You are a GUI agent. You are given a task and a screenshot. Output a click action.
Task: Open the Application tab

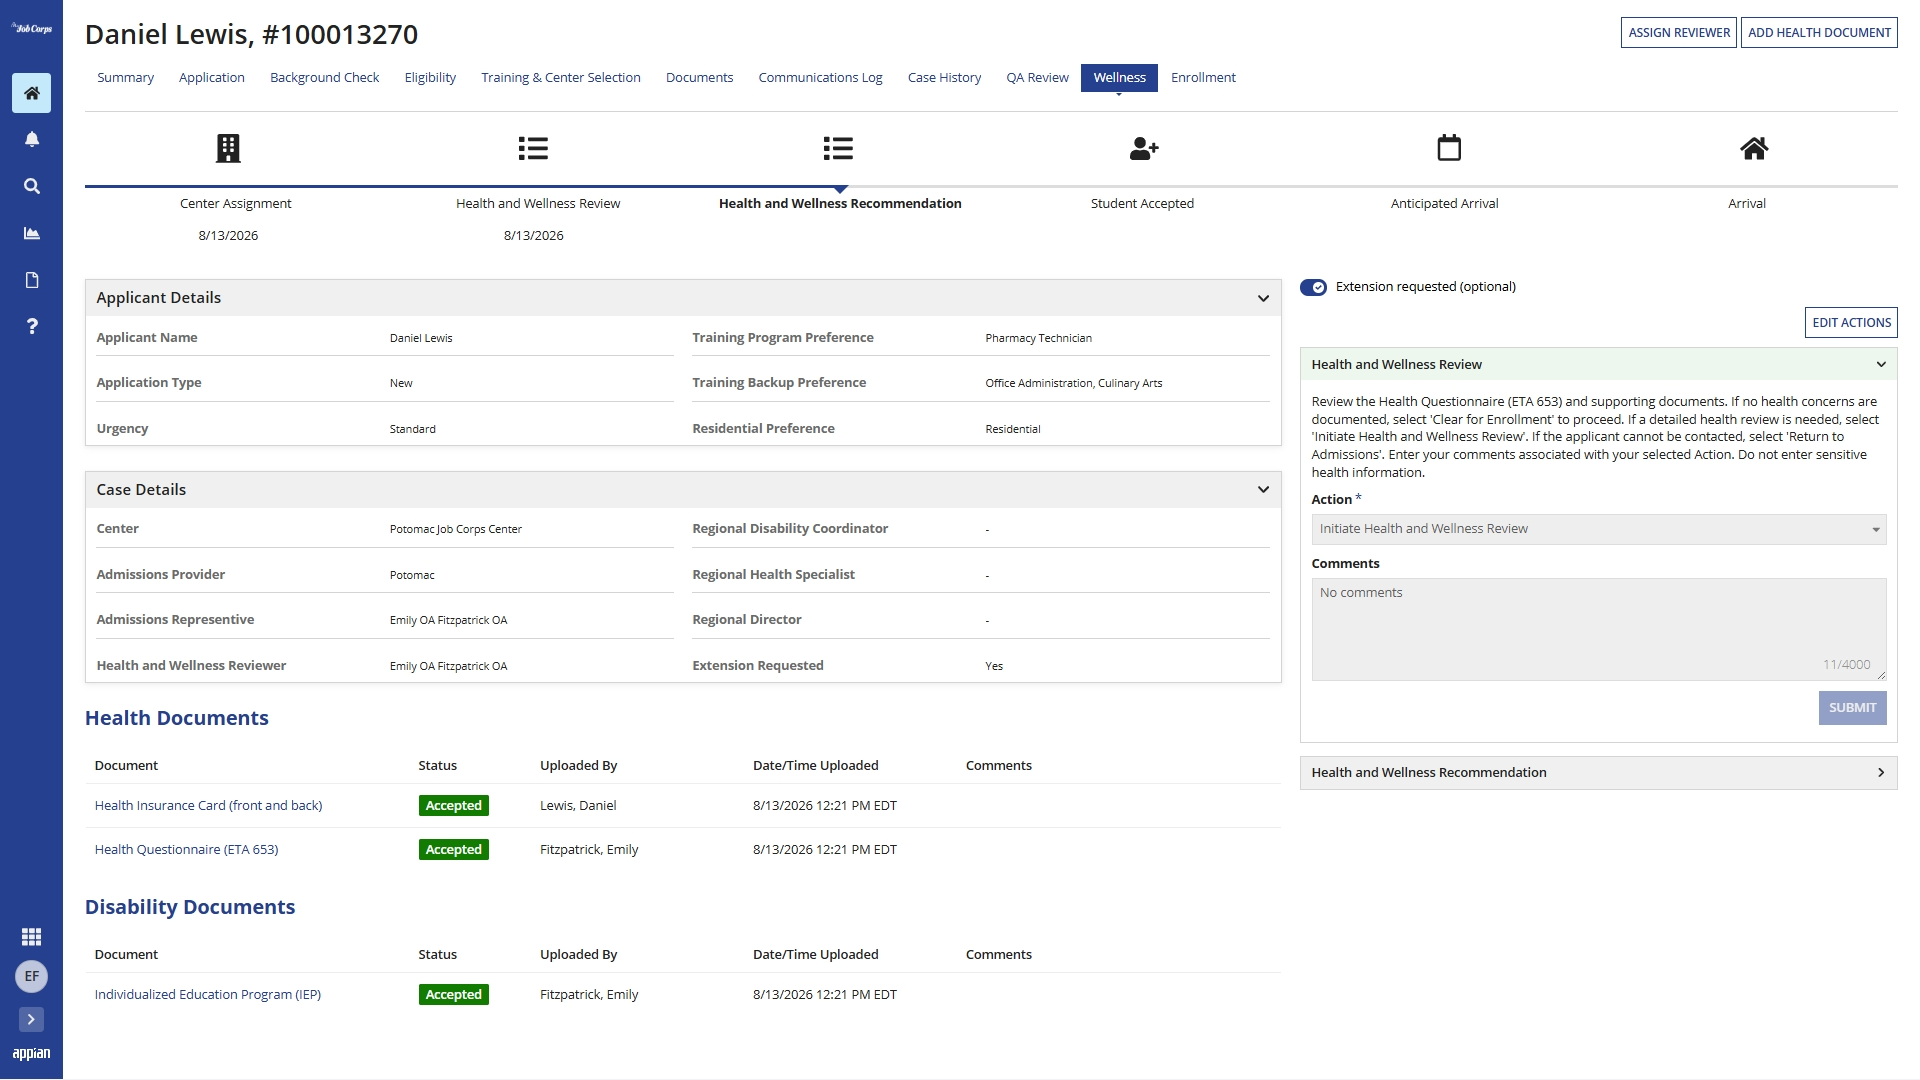pos(212,78)
